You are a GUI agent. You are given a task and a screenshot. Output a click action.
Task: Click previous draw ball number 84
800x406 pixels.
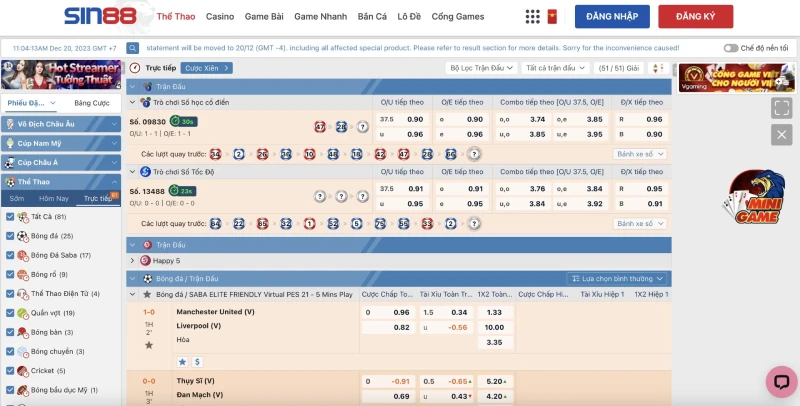click(x=215, y=223)
